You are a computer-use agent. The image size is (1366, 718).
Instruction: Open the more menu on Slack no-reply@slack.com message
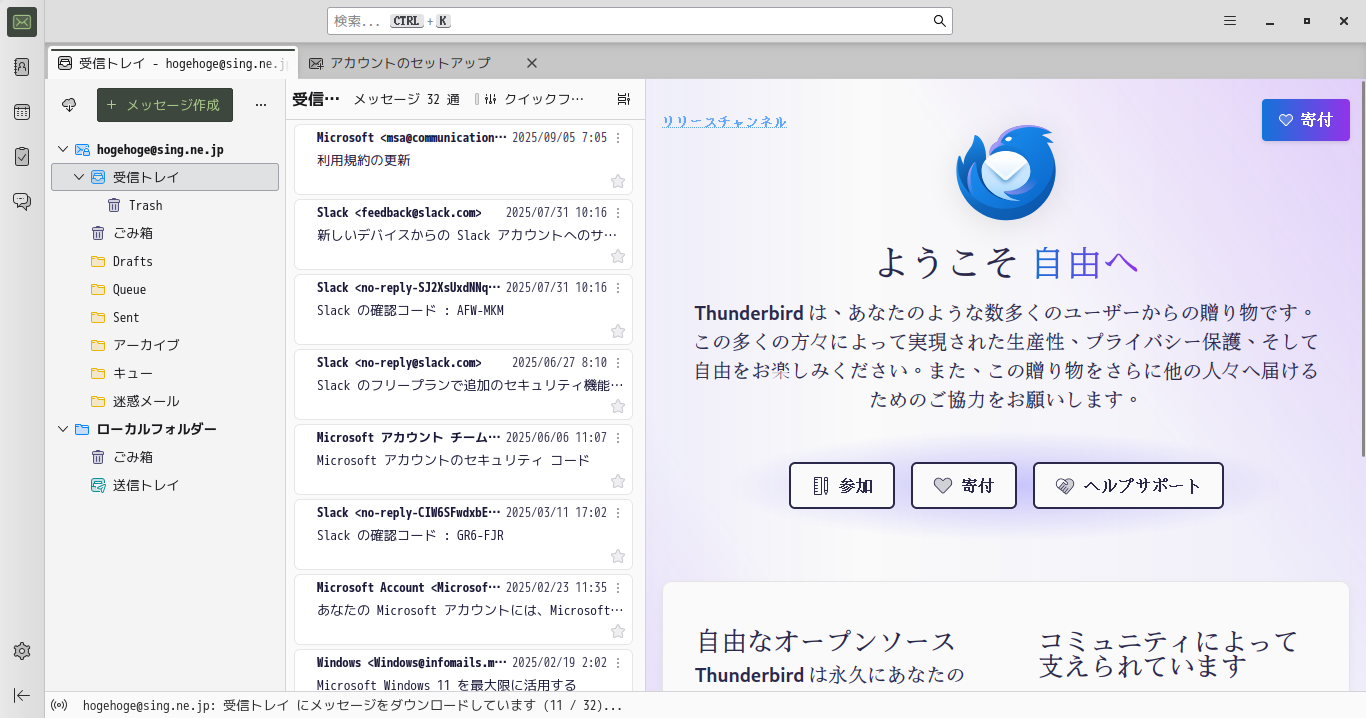tap(618, 363)
